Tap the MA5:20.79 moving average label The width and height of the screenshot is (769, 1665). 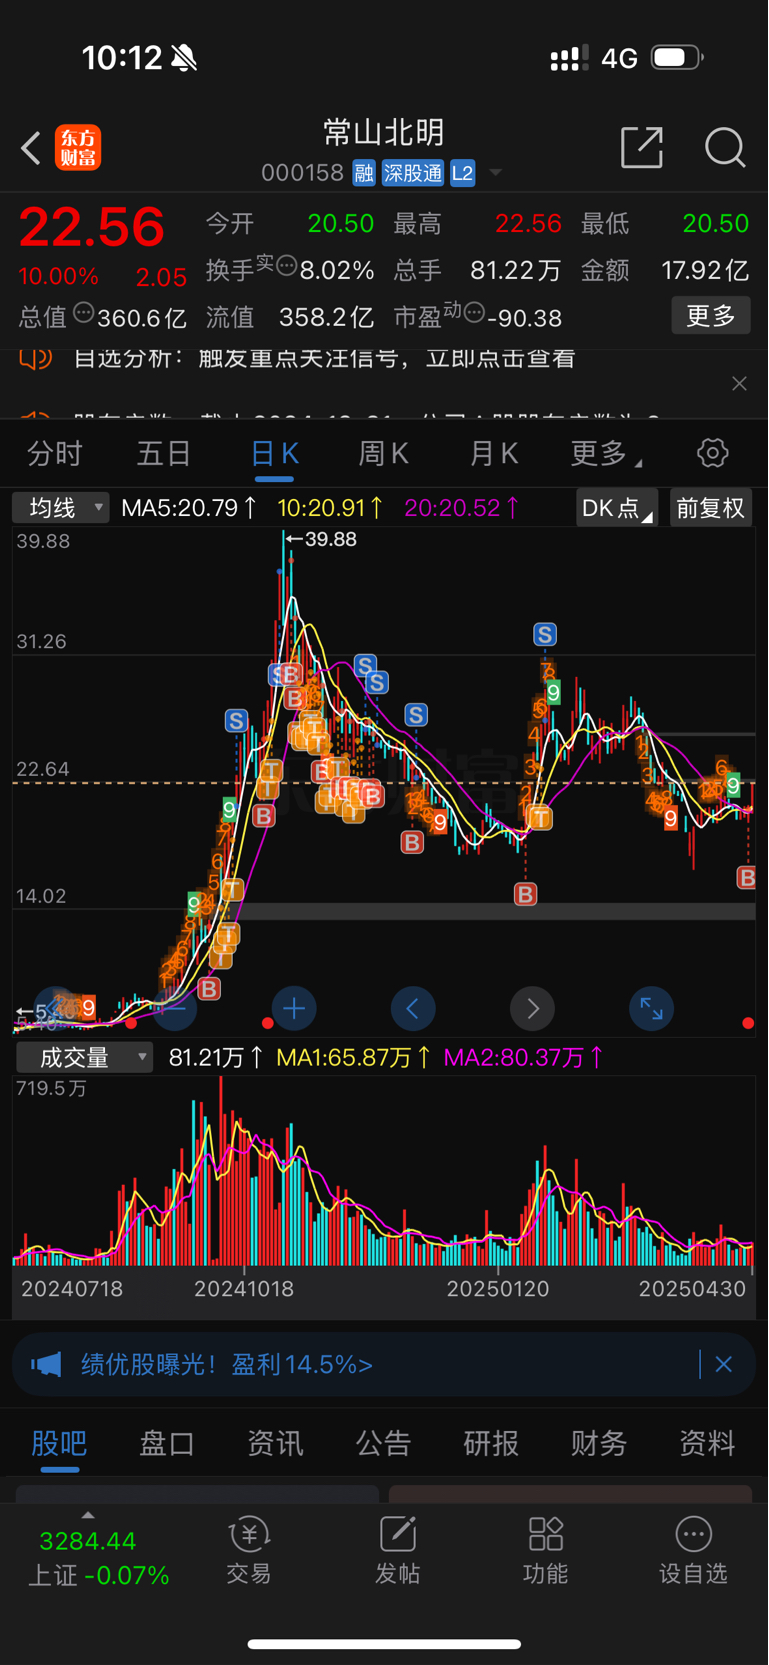pyautogui.click(x=189, y=508)
